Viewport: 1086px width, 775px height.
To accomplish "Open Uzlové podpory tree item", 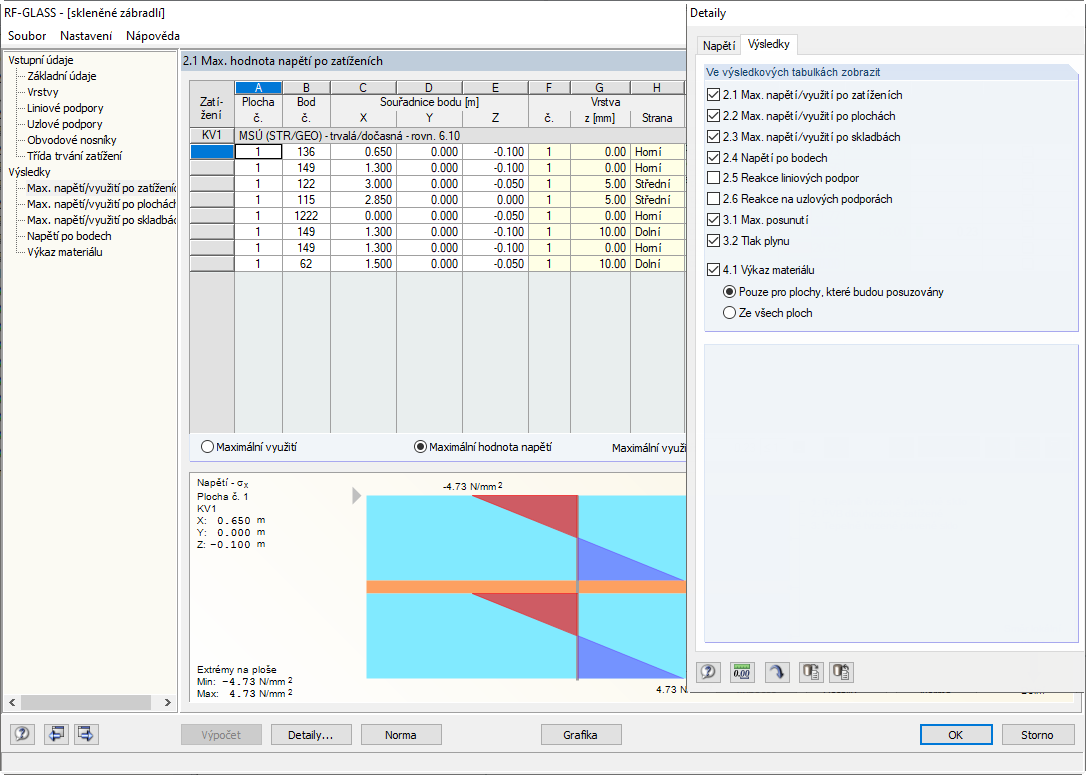I will tap(64, 123).
